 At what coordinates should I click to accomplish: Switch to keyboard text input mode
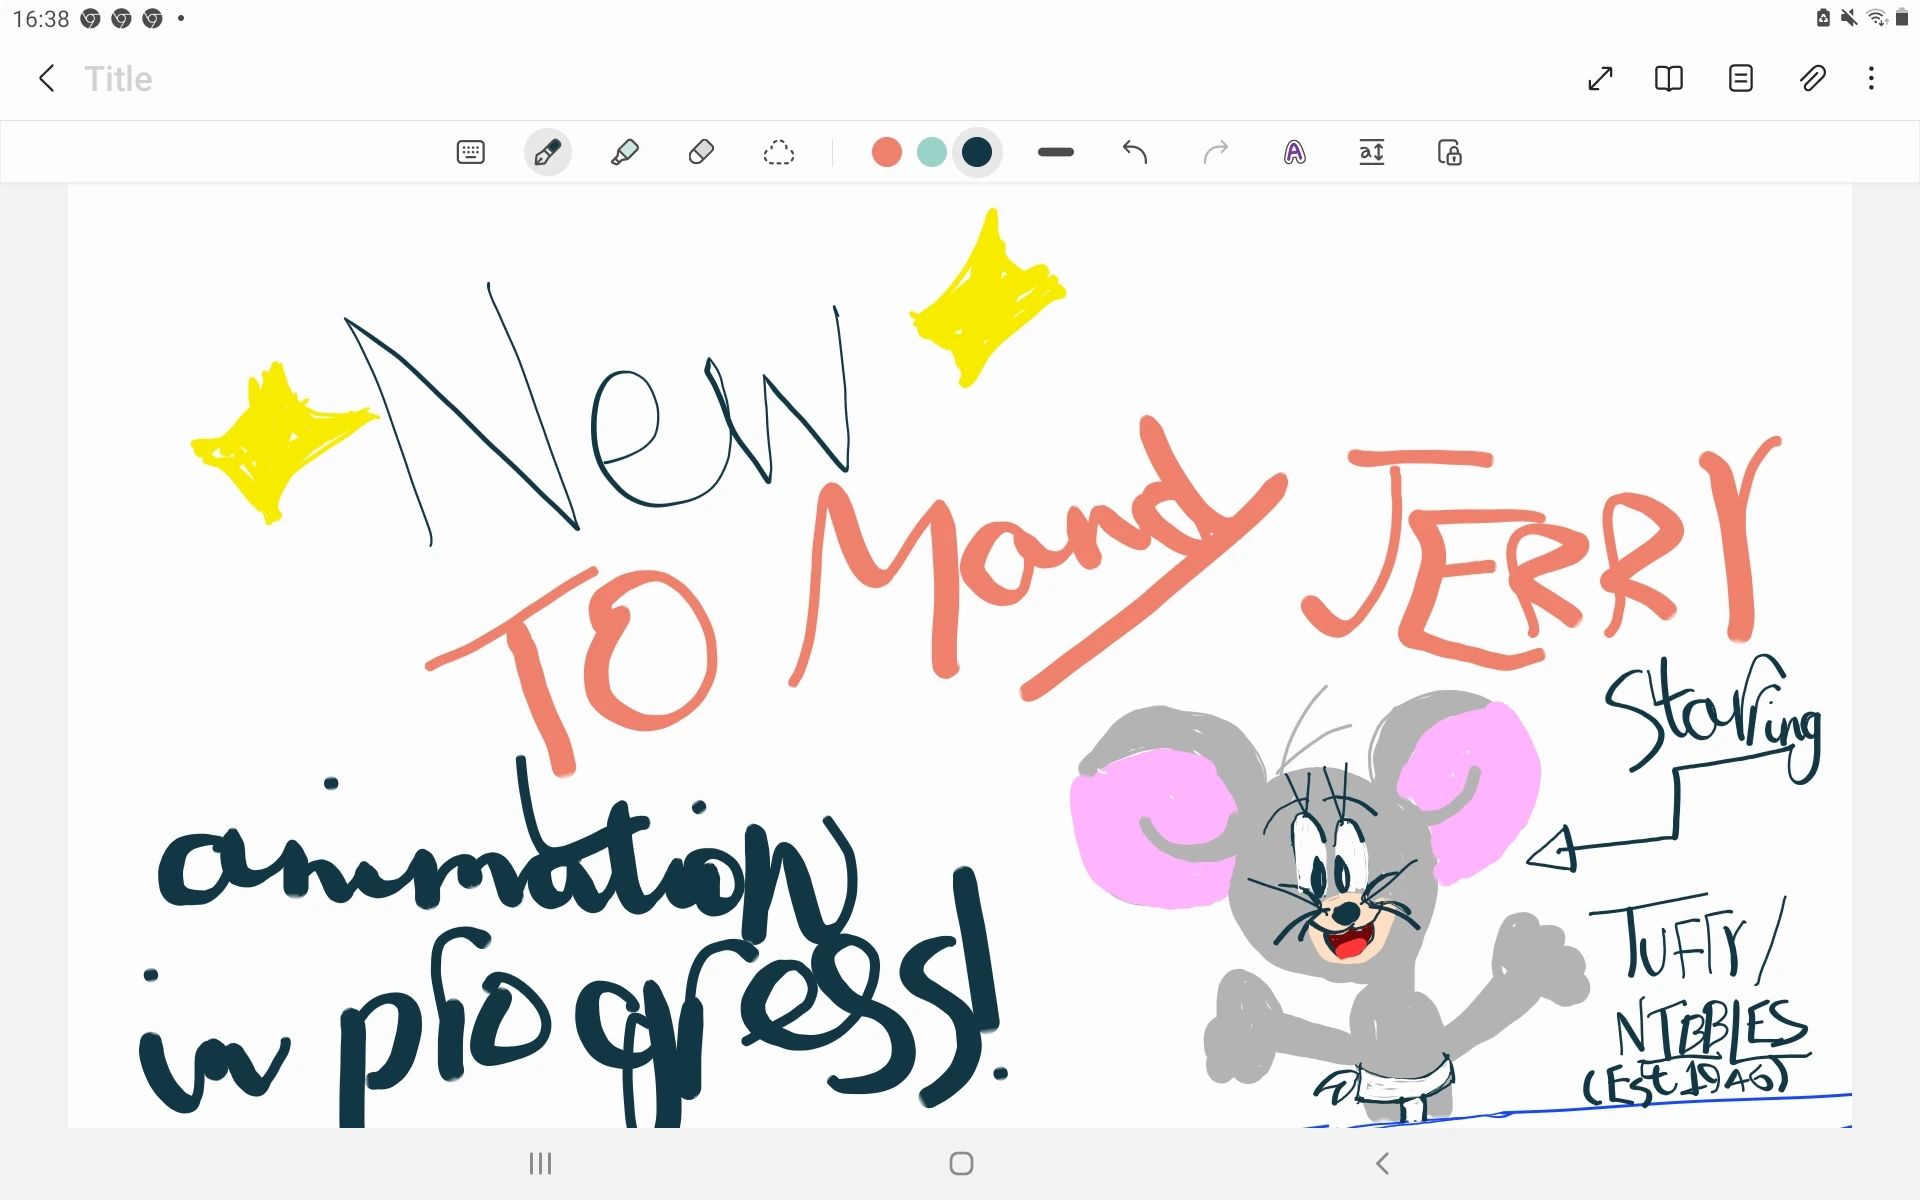point(470,152)
